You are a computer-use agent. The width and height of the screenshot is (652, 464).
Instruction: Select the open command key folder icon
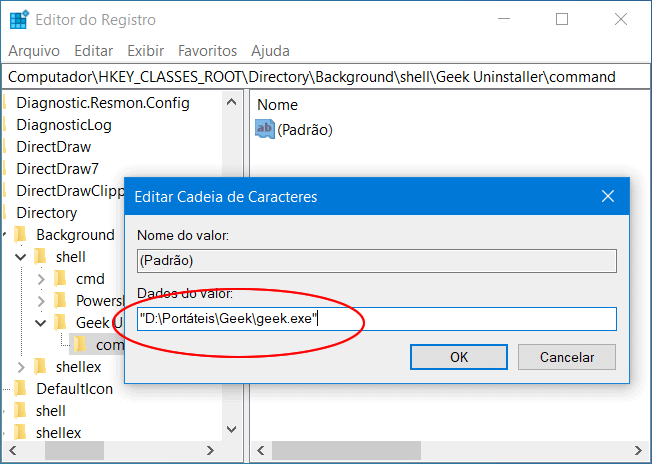(x=81, y=345)
